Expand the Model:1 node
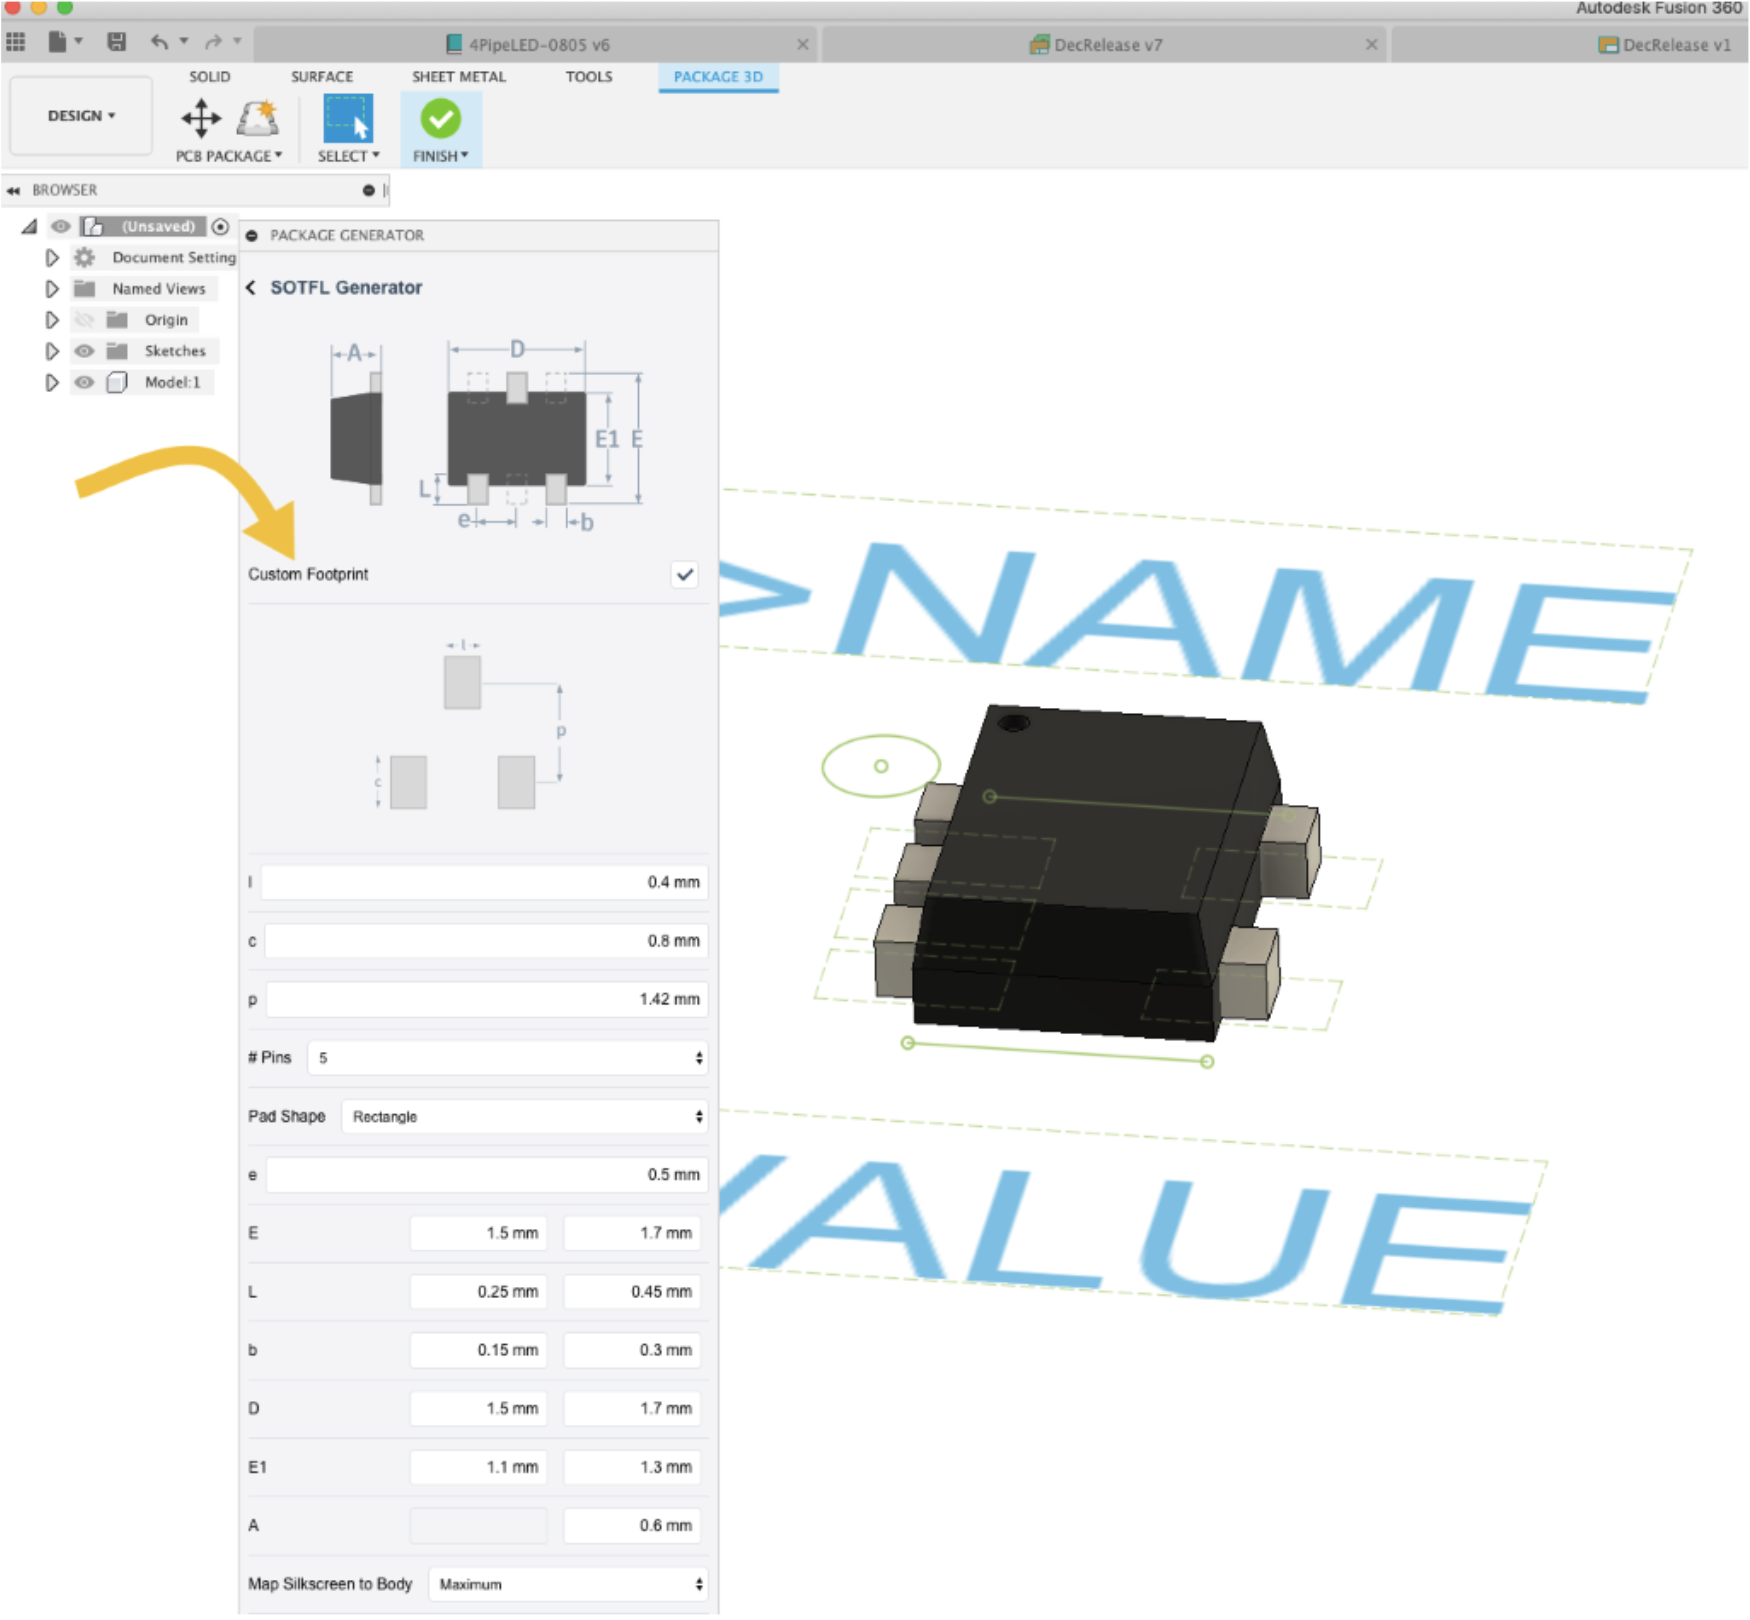Screen dimensions: 1750x1620 point(52,382)
